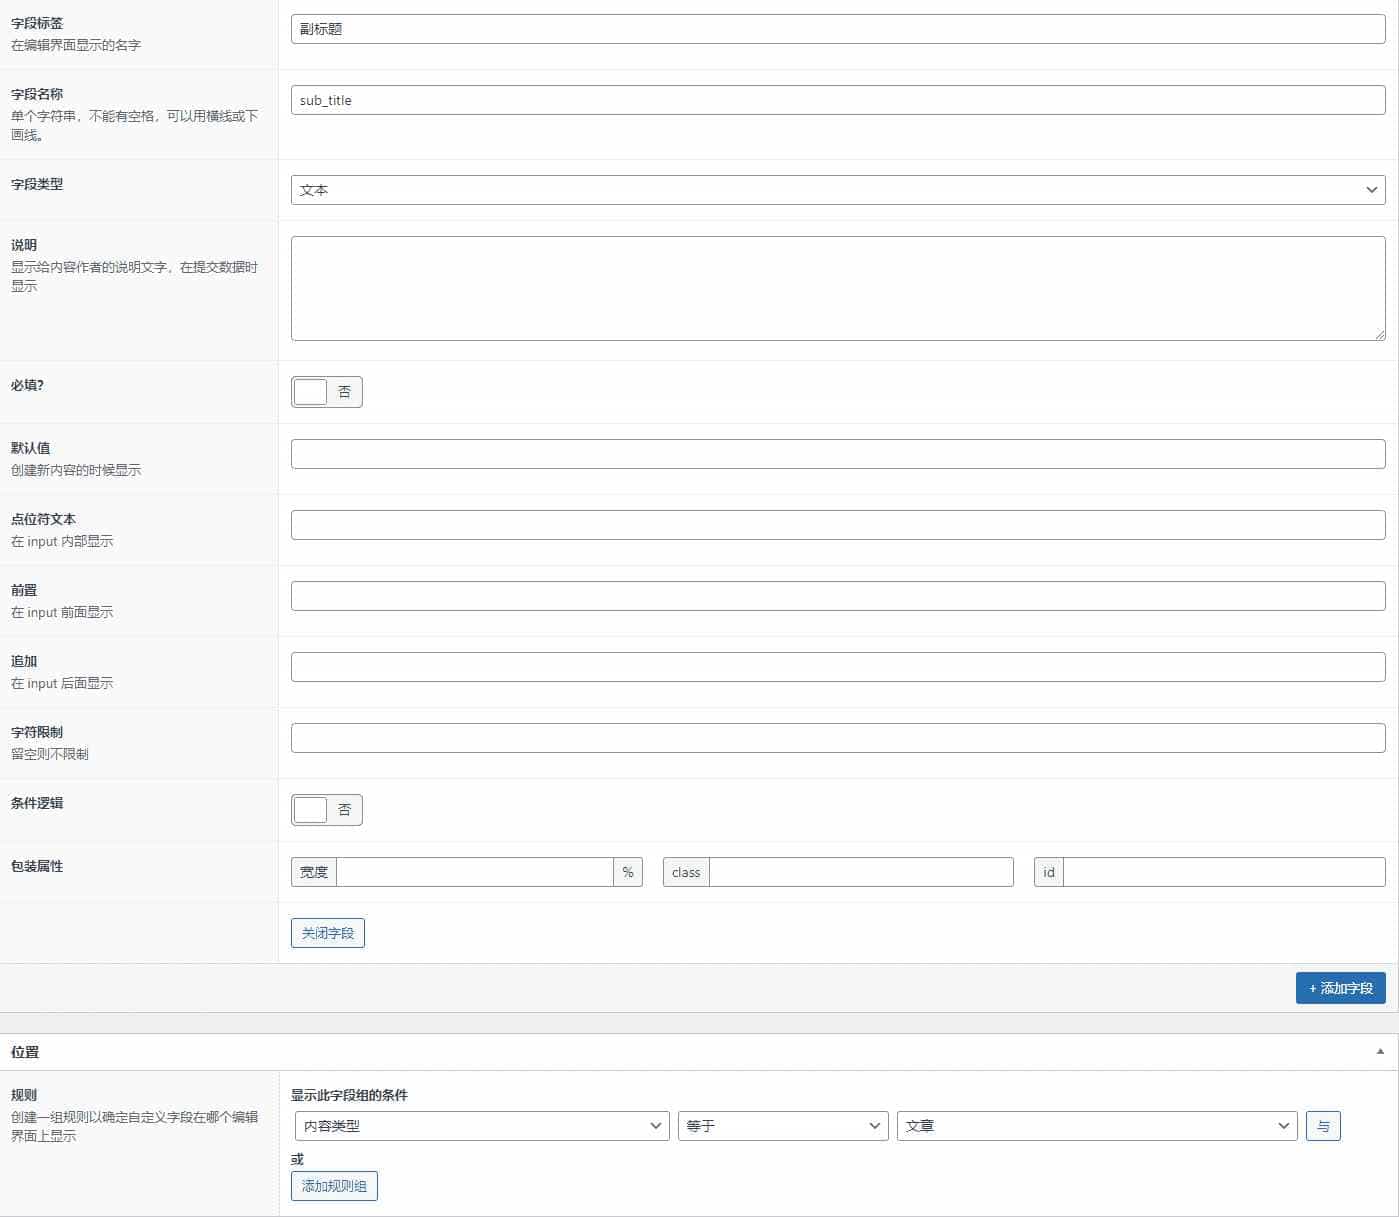
Task: Toggle the 必填 required switch
Action: [327, 392]
